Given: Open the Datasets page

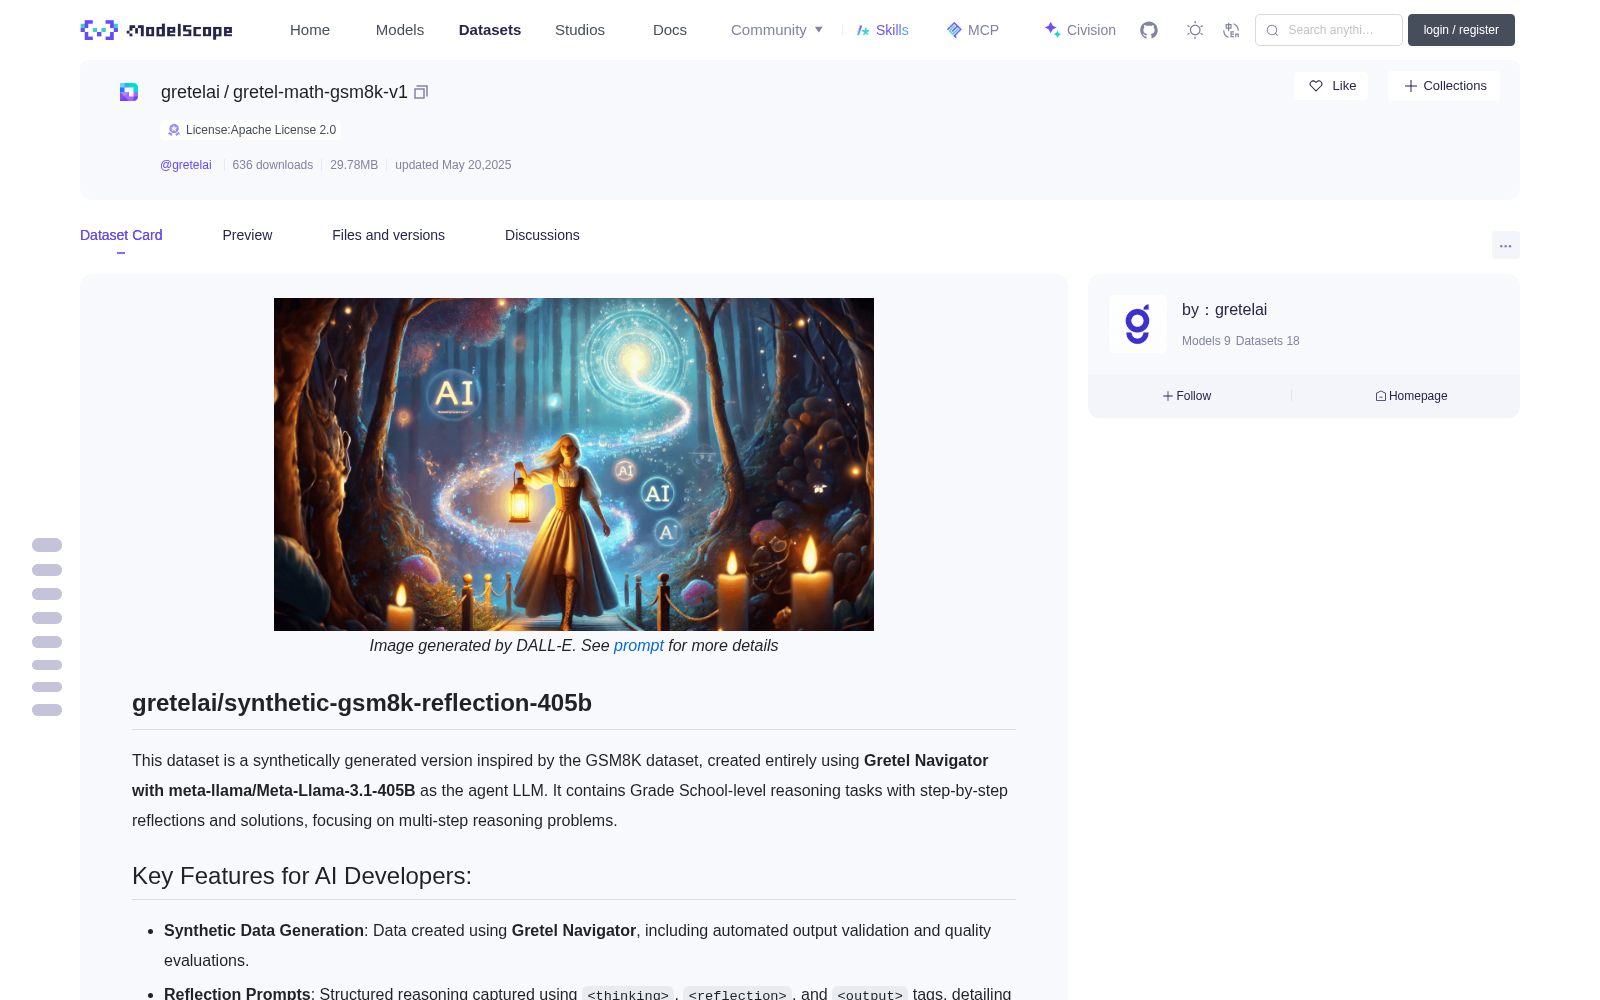Looking at the screenshot, I should tap(490, 30).
